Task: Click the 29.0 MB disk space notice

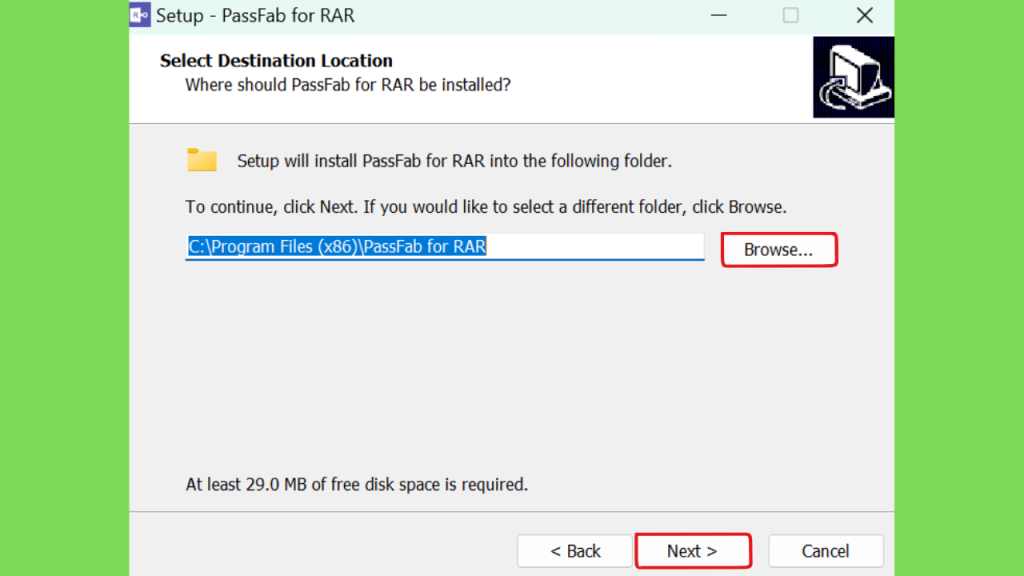Action: [x=357, y=485]
